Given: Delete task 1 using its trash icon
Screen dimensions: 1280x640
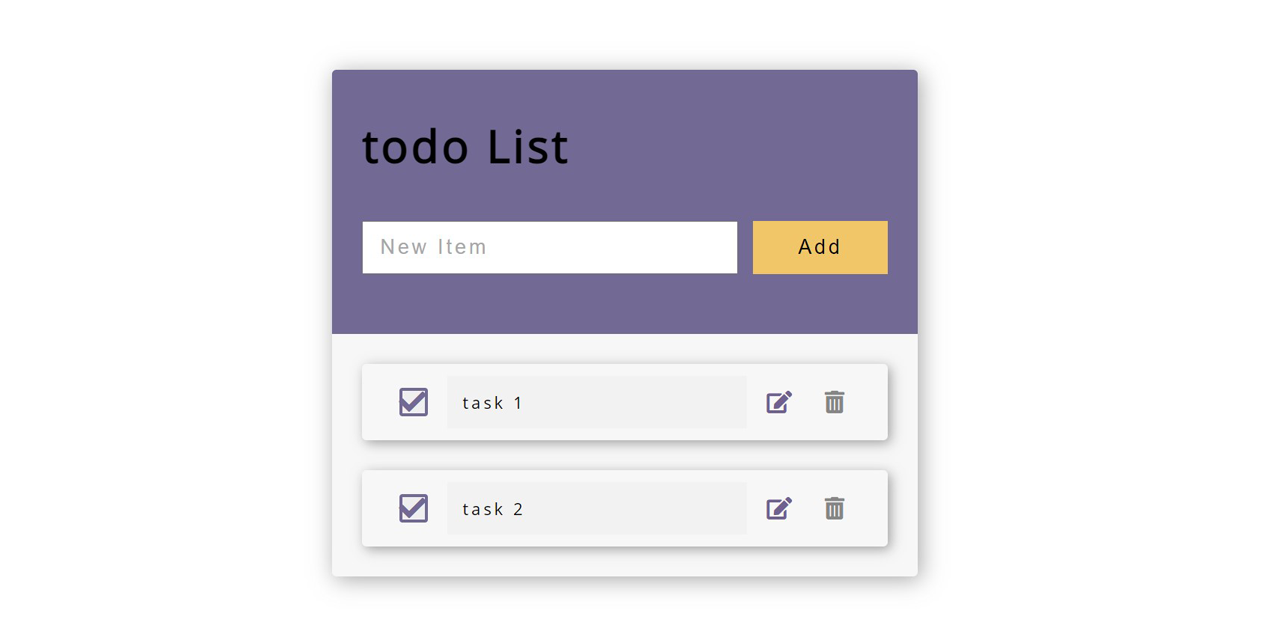Looking at the screenshot, I should [x=834, y=402].
